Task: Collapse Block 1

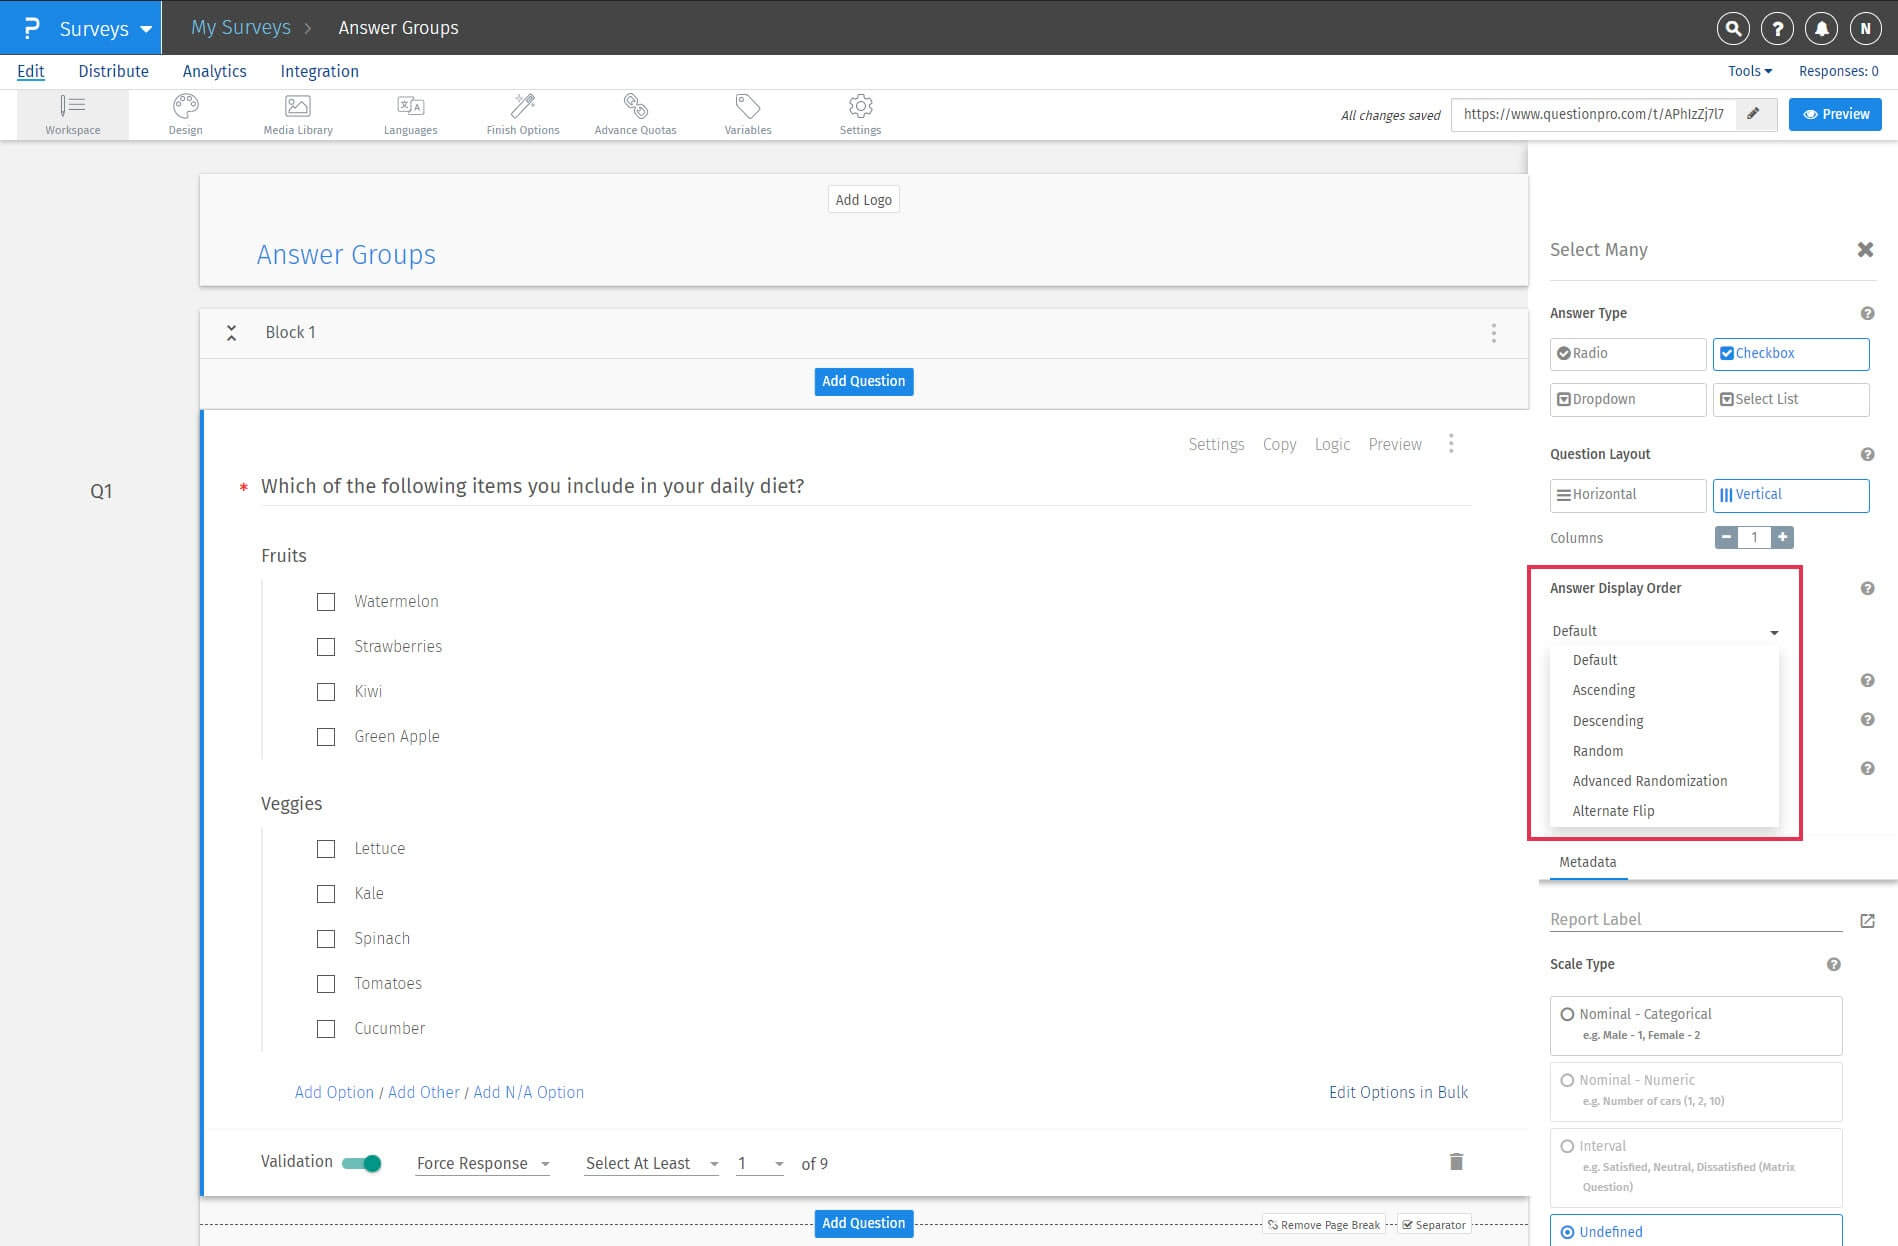Action: click(231, 332)
